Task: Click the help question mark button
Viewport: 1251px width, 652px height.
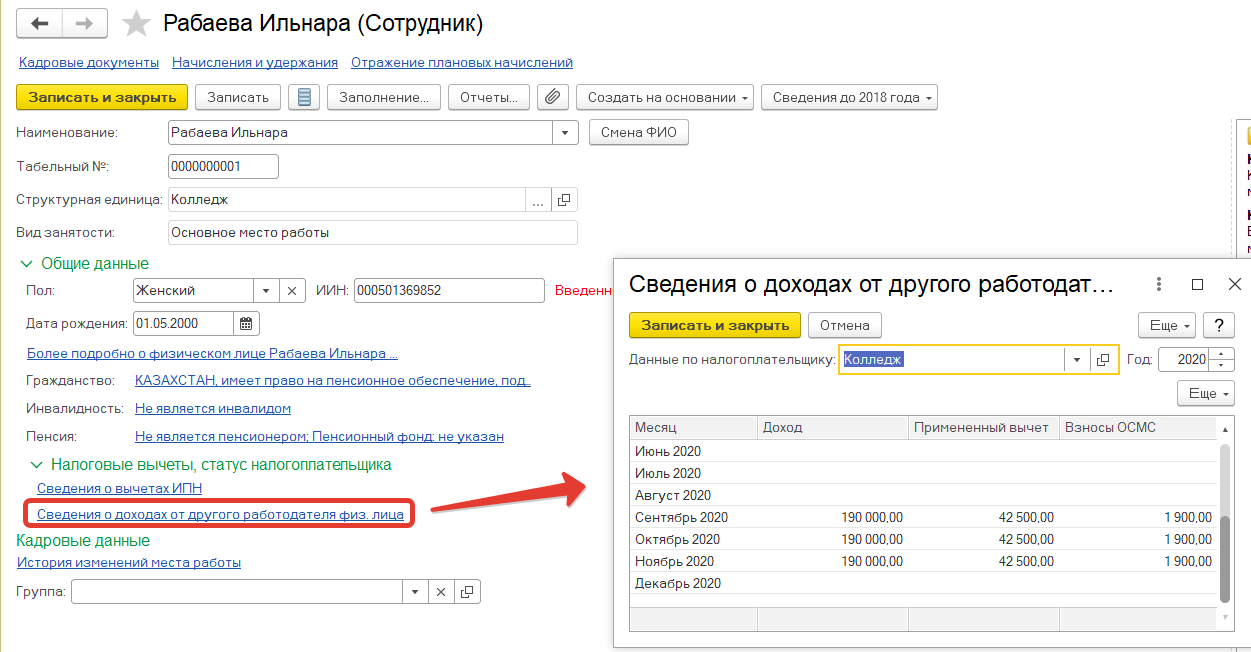Action: [x=1218, y=325]
